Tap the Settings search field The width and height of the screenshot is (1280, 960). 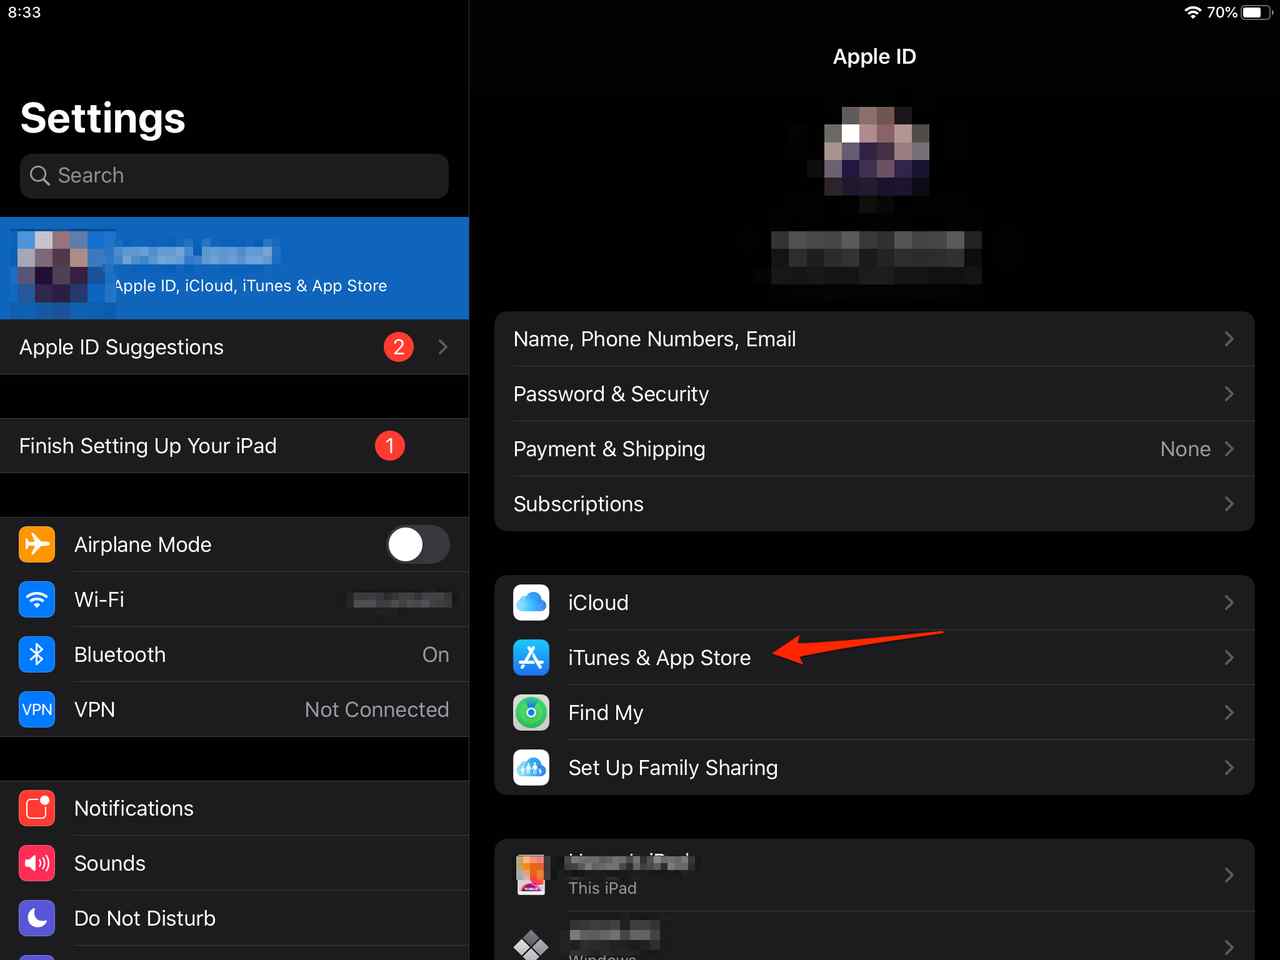(x=234, y=175)
